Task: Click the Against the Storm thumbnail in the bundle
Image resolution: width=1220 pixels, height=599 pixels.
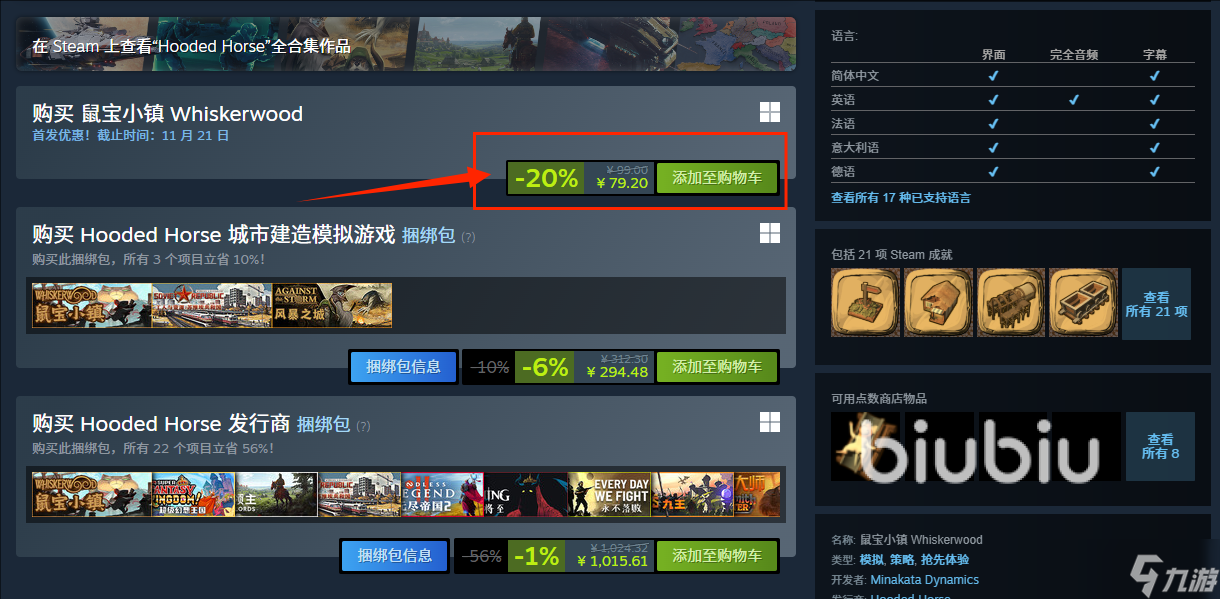Action: (x=332, y=305)
